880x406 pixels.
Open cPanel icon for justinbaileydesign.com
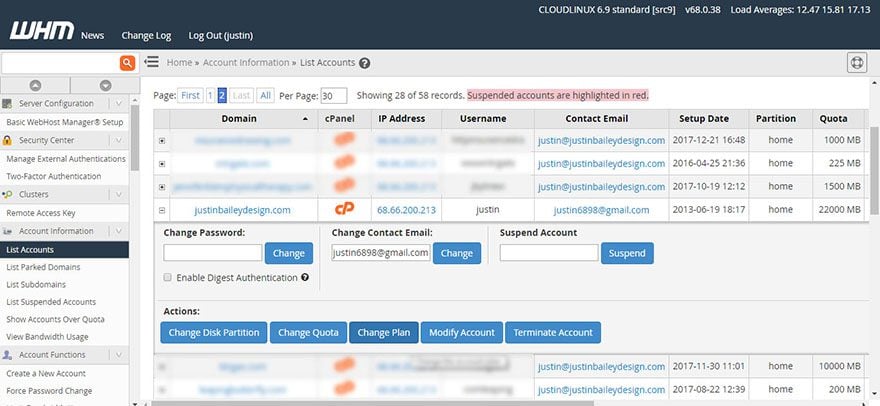tap(345, 209)
